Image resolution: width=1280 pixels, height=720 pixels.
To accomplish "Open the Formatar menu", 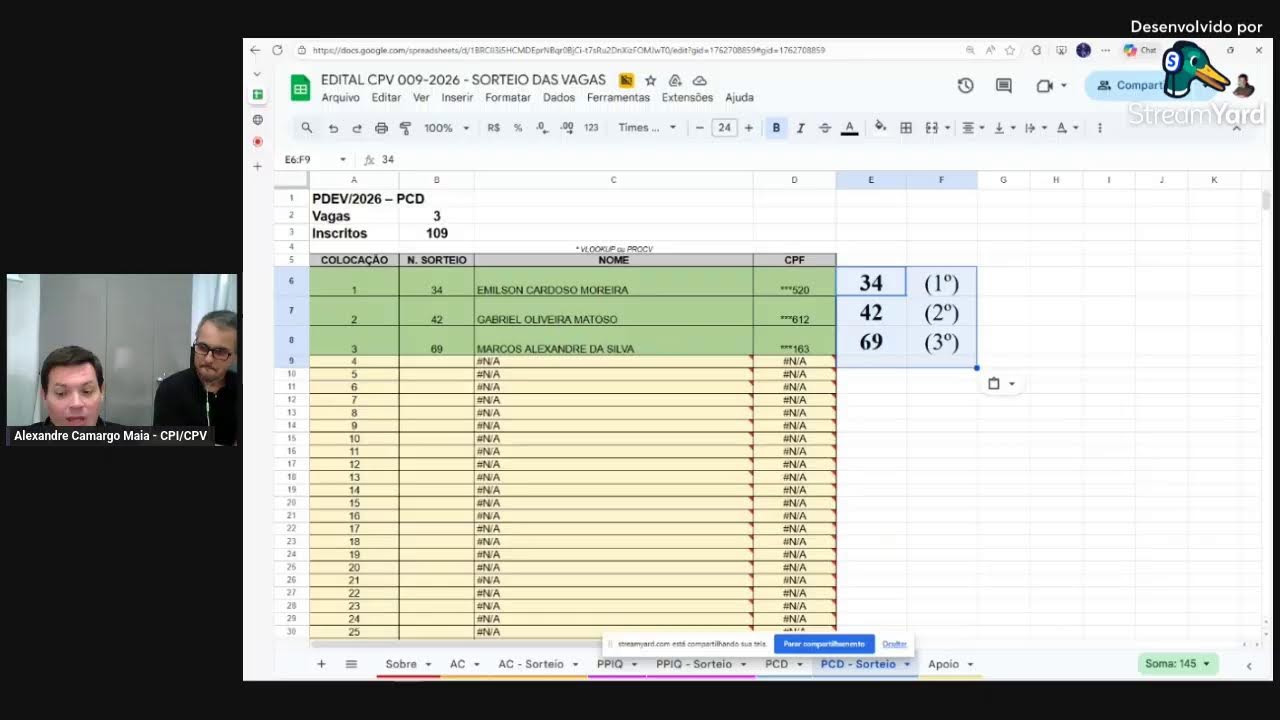I will 508,98.
